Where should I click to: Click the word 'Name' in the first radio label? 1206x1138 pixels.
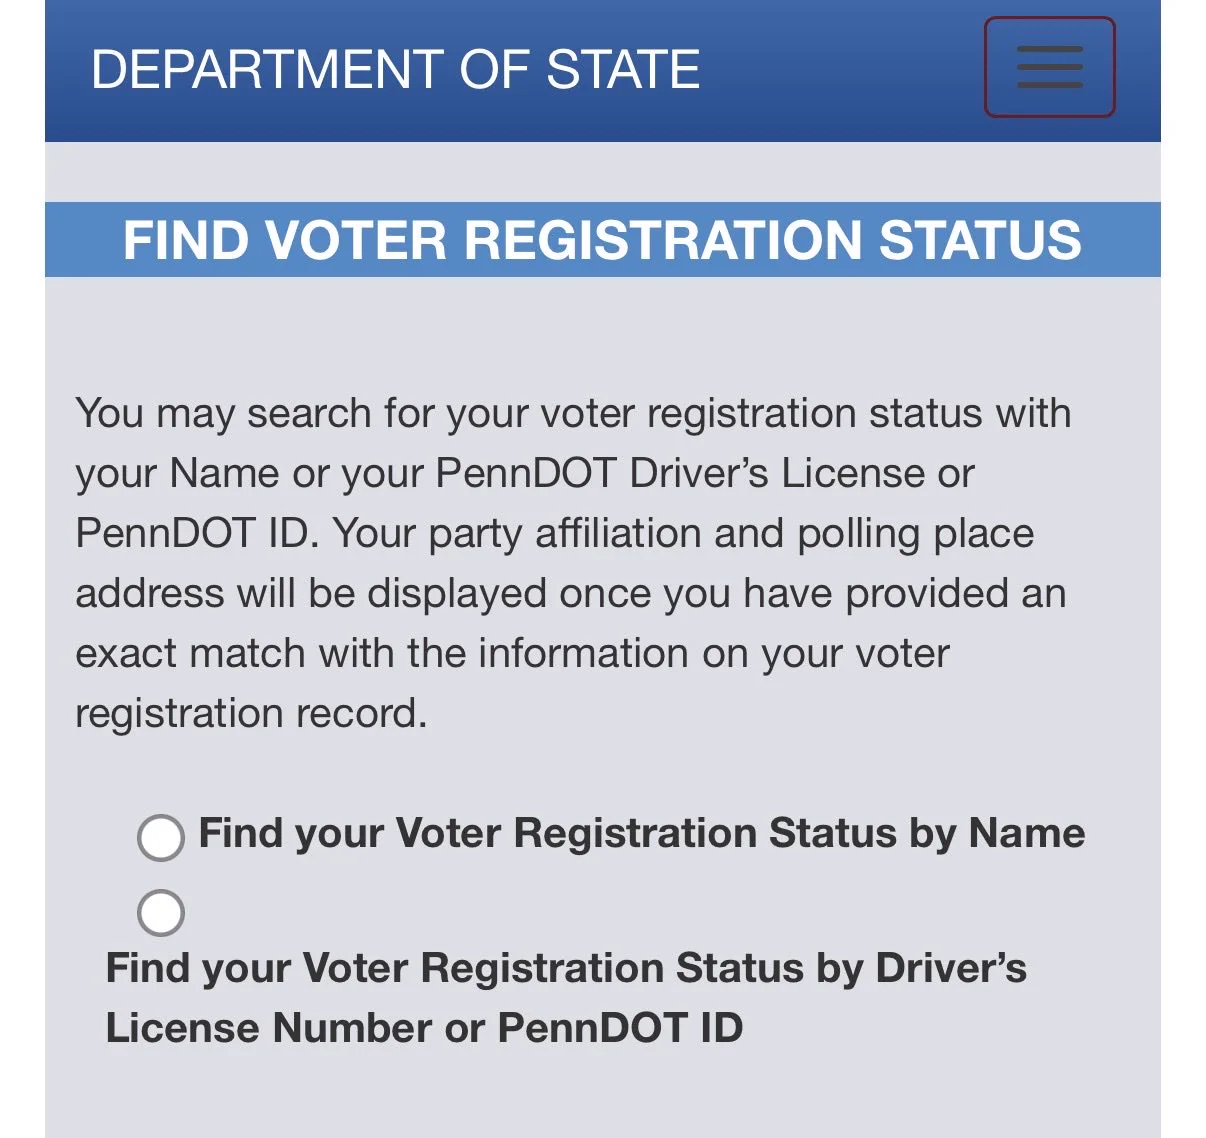pos(1027,833)
